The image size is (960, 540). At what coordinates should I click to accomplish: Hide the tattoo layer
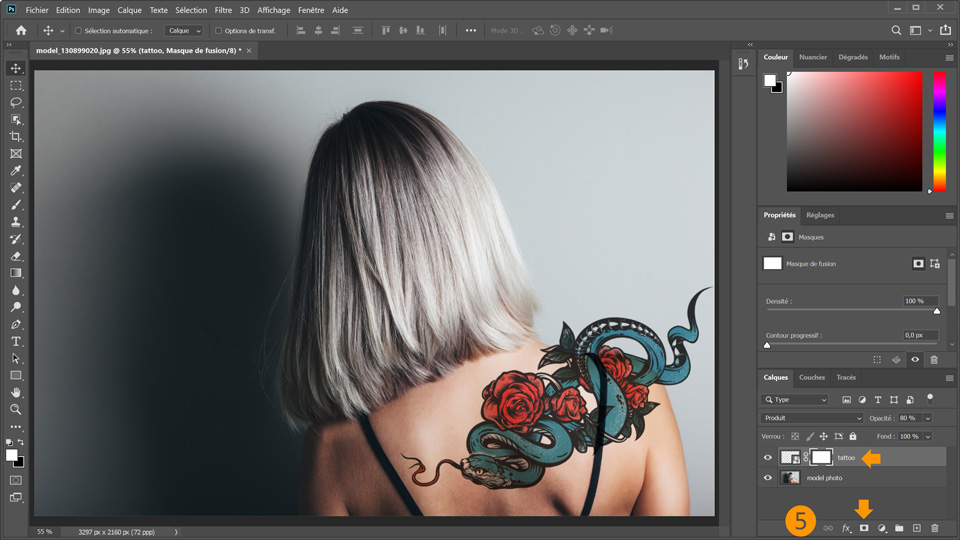(x=768, y=457)
